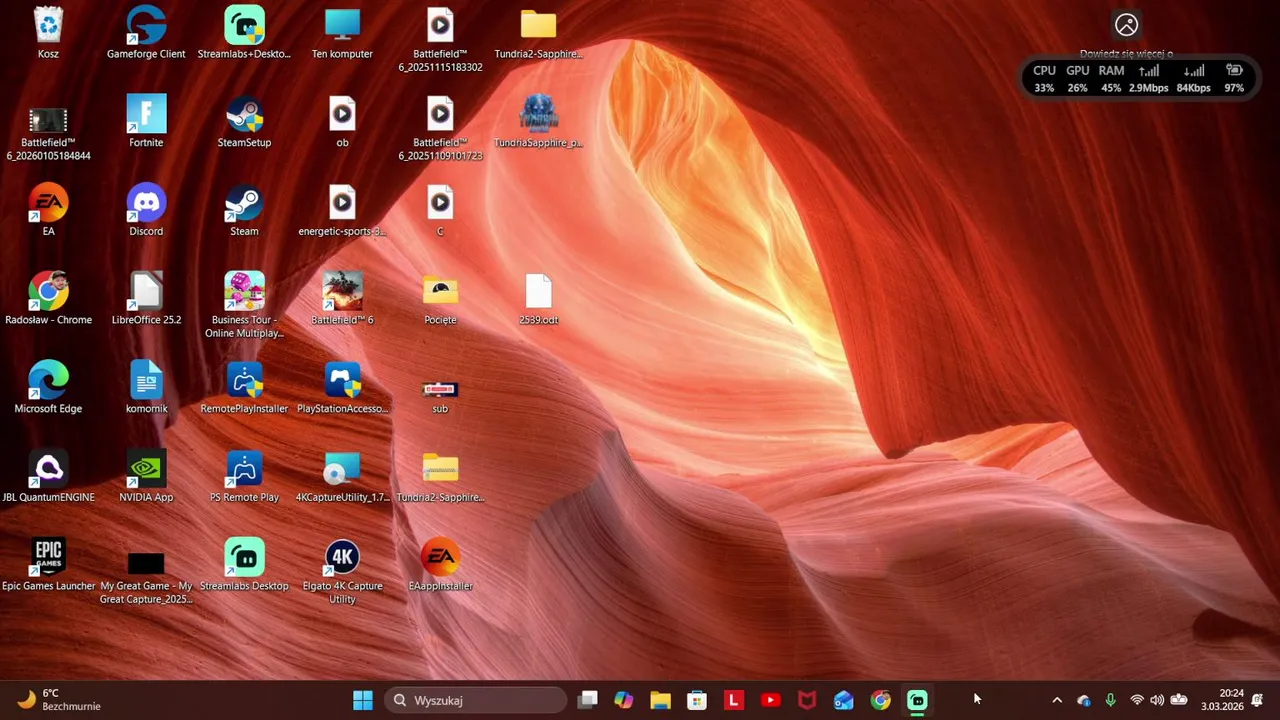Open the red L app on taskbar
Viewport: 1280px width, 720px height.
tap(734, 700)
